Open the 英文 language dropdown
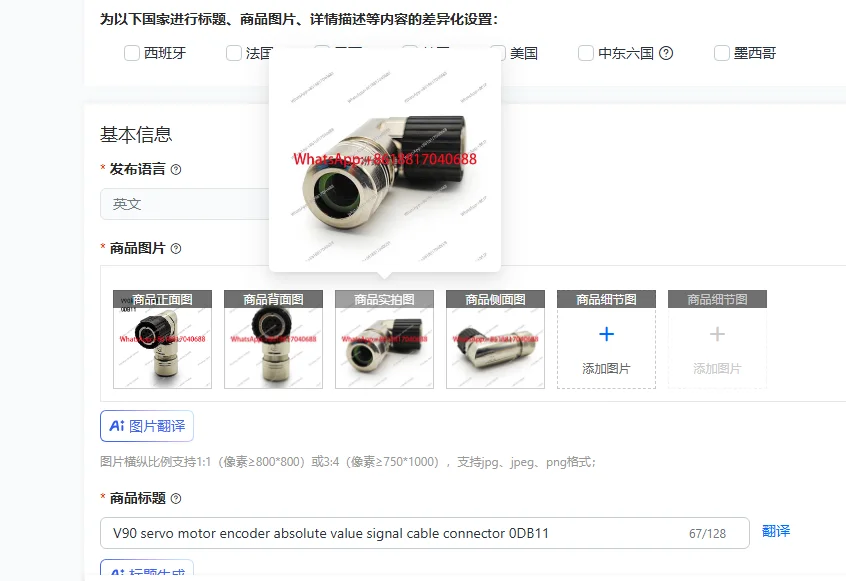846x581 pixels. (x=185, y=204)
